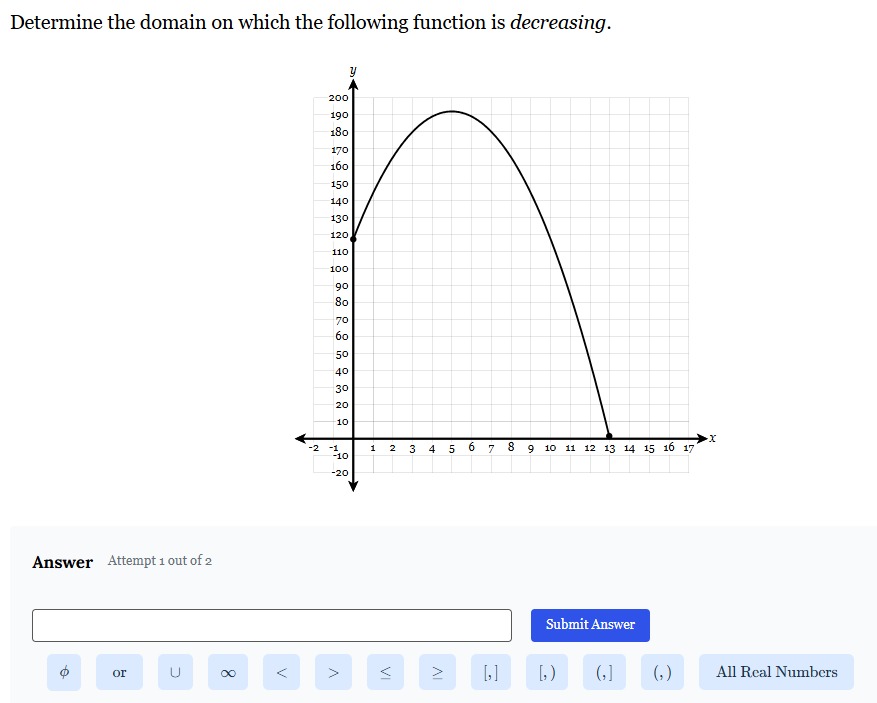Insert the 'or' operator button
This screenshot has height=703, width=877.
click(x=119, y=672)
